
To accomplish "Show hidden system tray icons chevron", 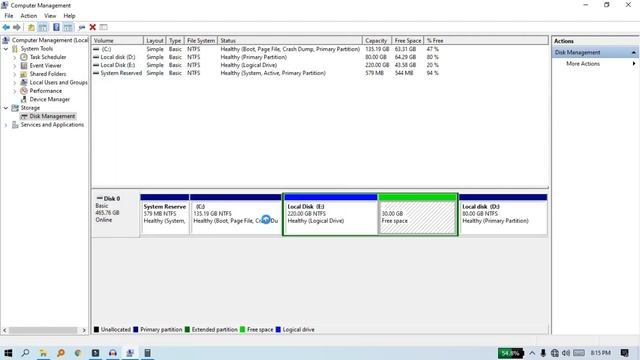I will (532, 353).
